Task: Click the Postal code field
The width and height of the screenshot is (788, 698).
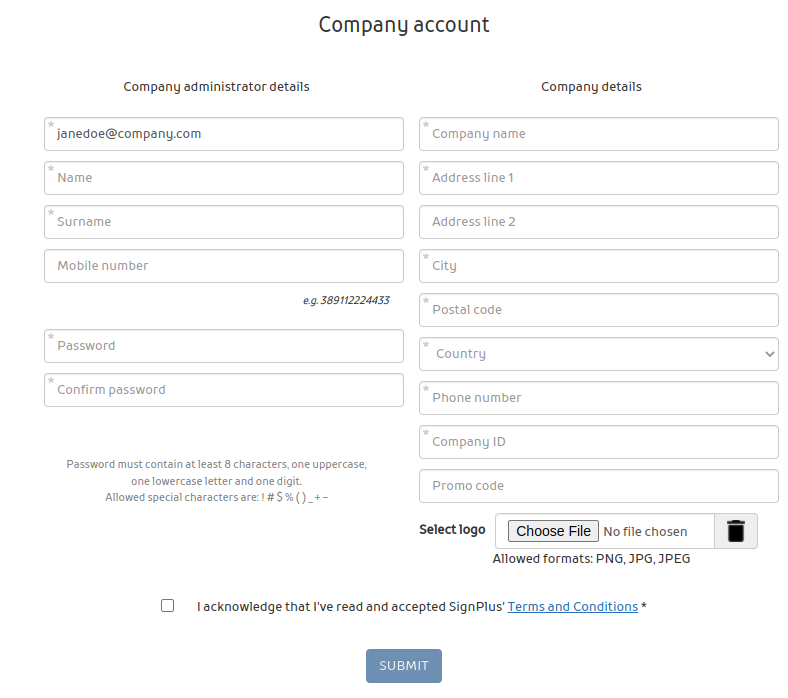Action: [x=598, y=310]
